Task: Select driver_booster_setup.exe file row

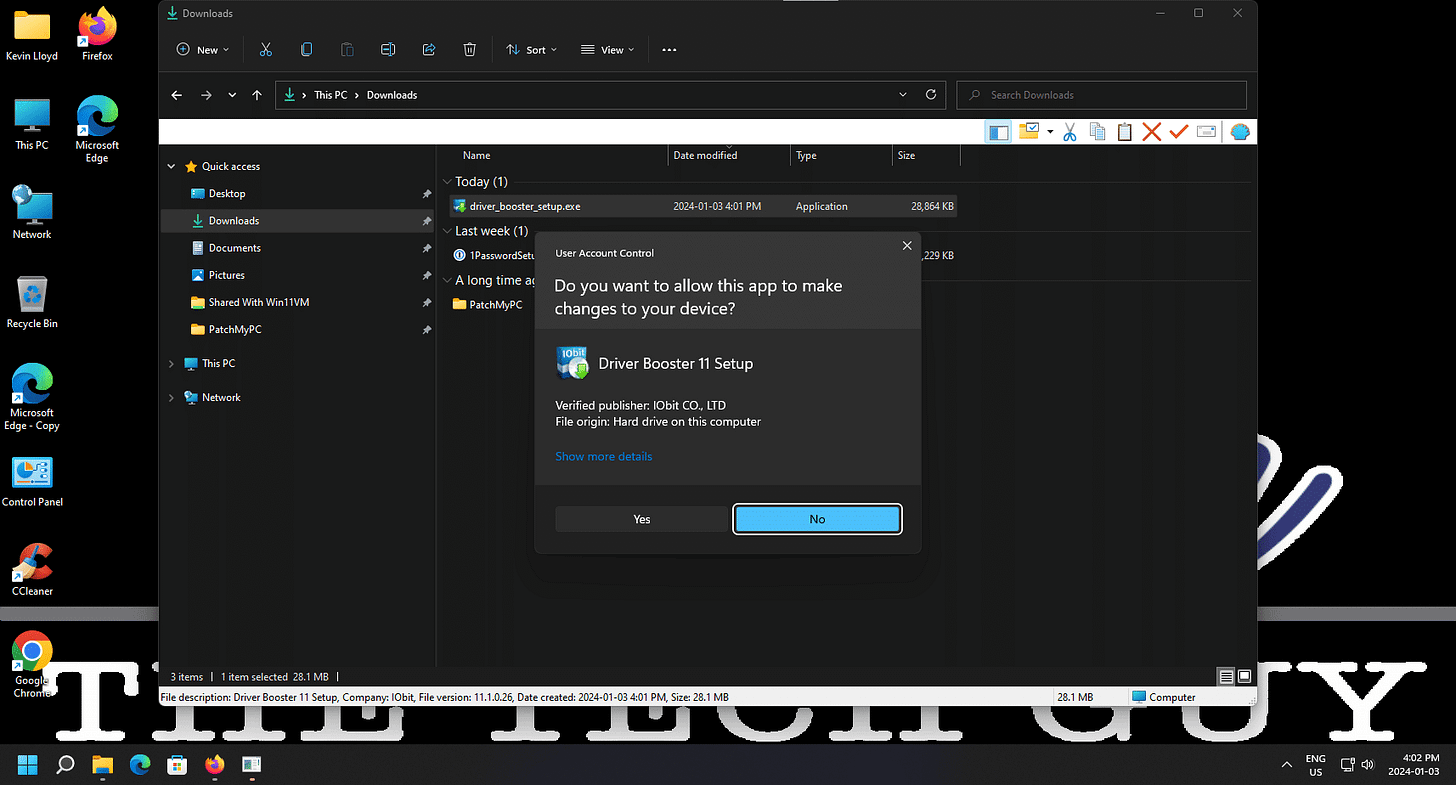Action: coord(703,206)
